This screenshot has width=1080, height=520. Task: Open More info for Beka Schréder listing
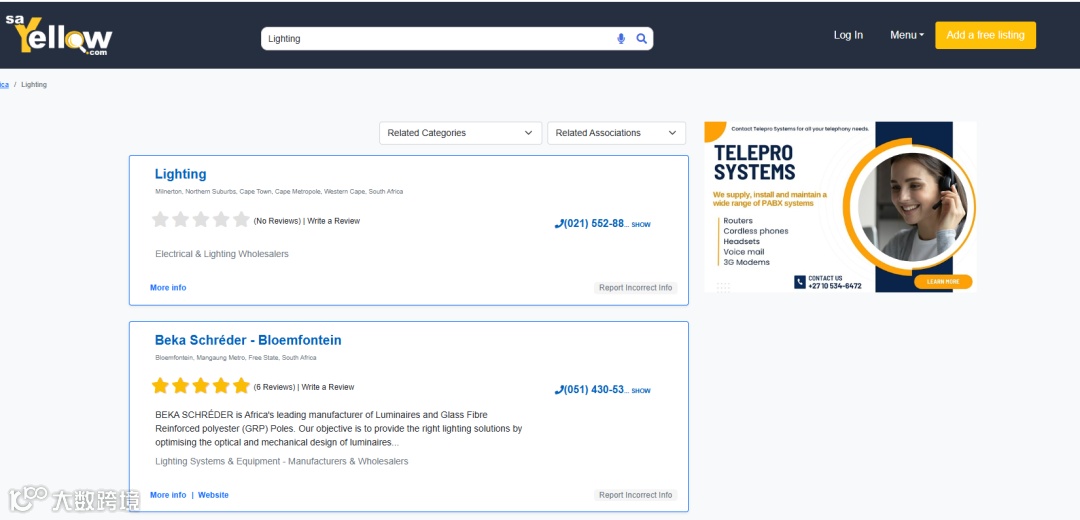click(168, 495)
